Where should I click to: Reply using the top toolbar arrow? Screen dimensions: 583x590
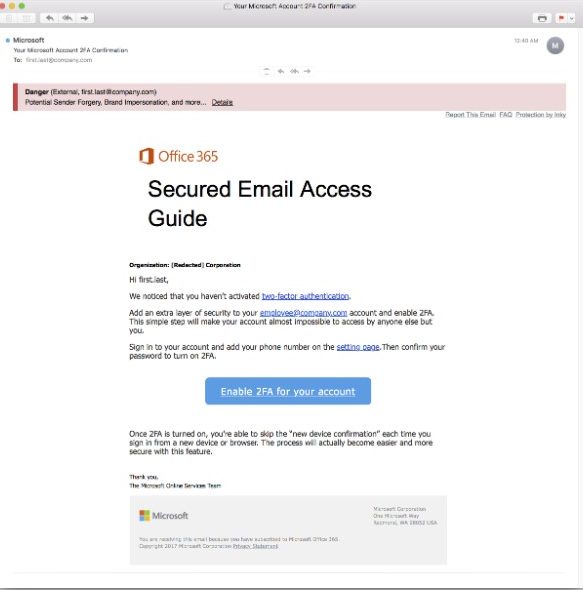[x=50, y=18]
